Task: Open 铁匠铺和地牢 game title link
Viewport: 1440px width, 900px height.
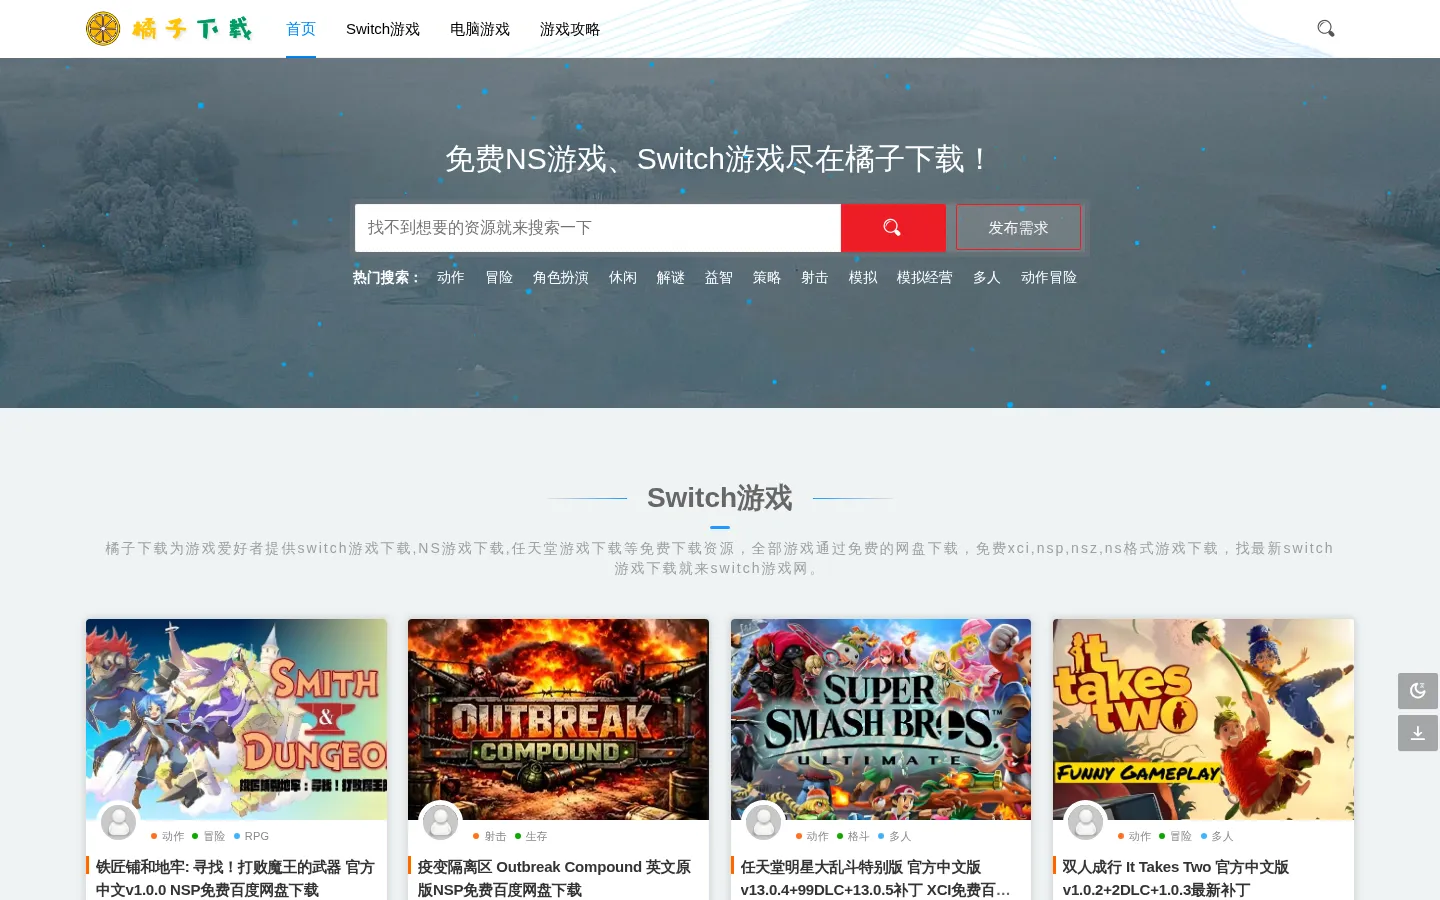Action: click(x=235, y=878)
